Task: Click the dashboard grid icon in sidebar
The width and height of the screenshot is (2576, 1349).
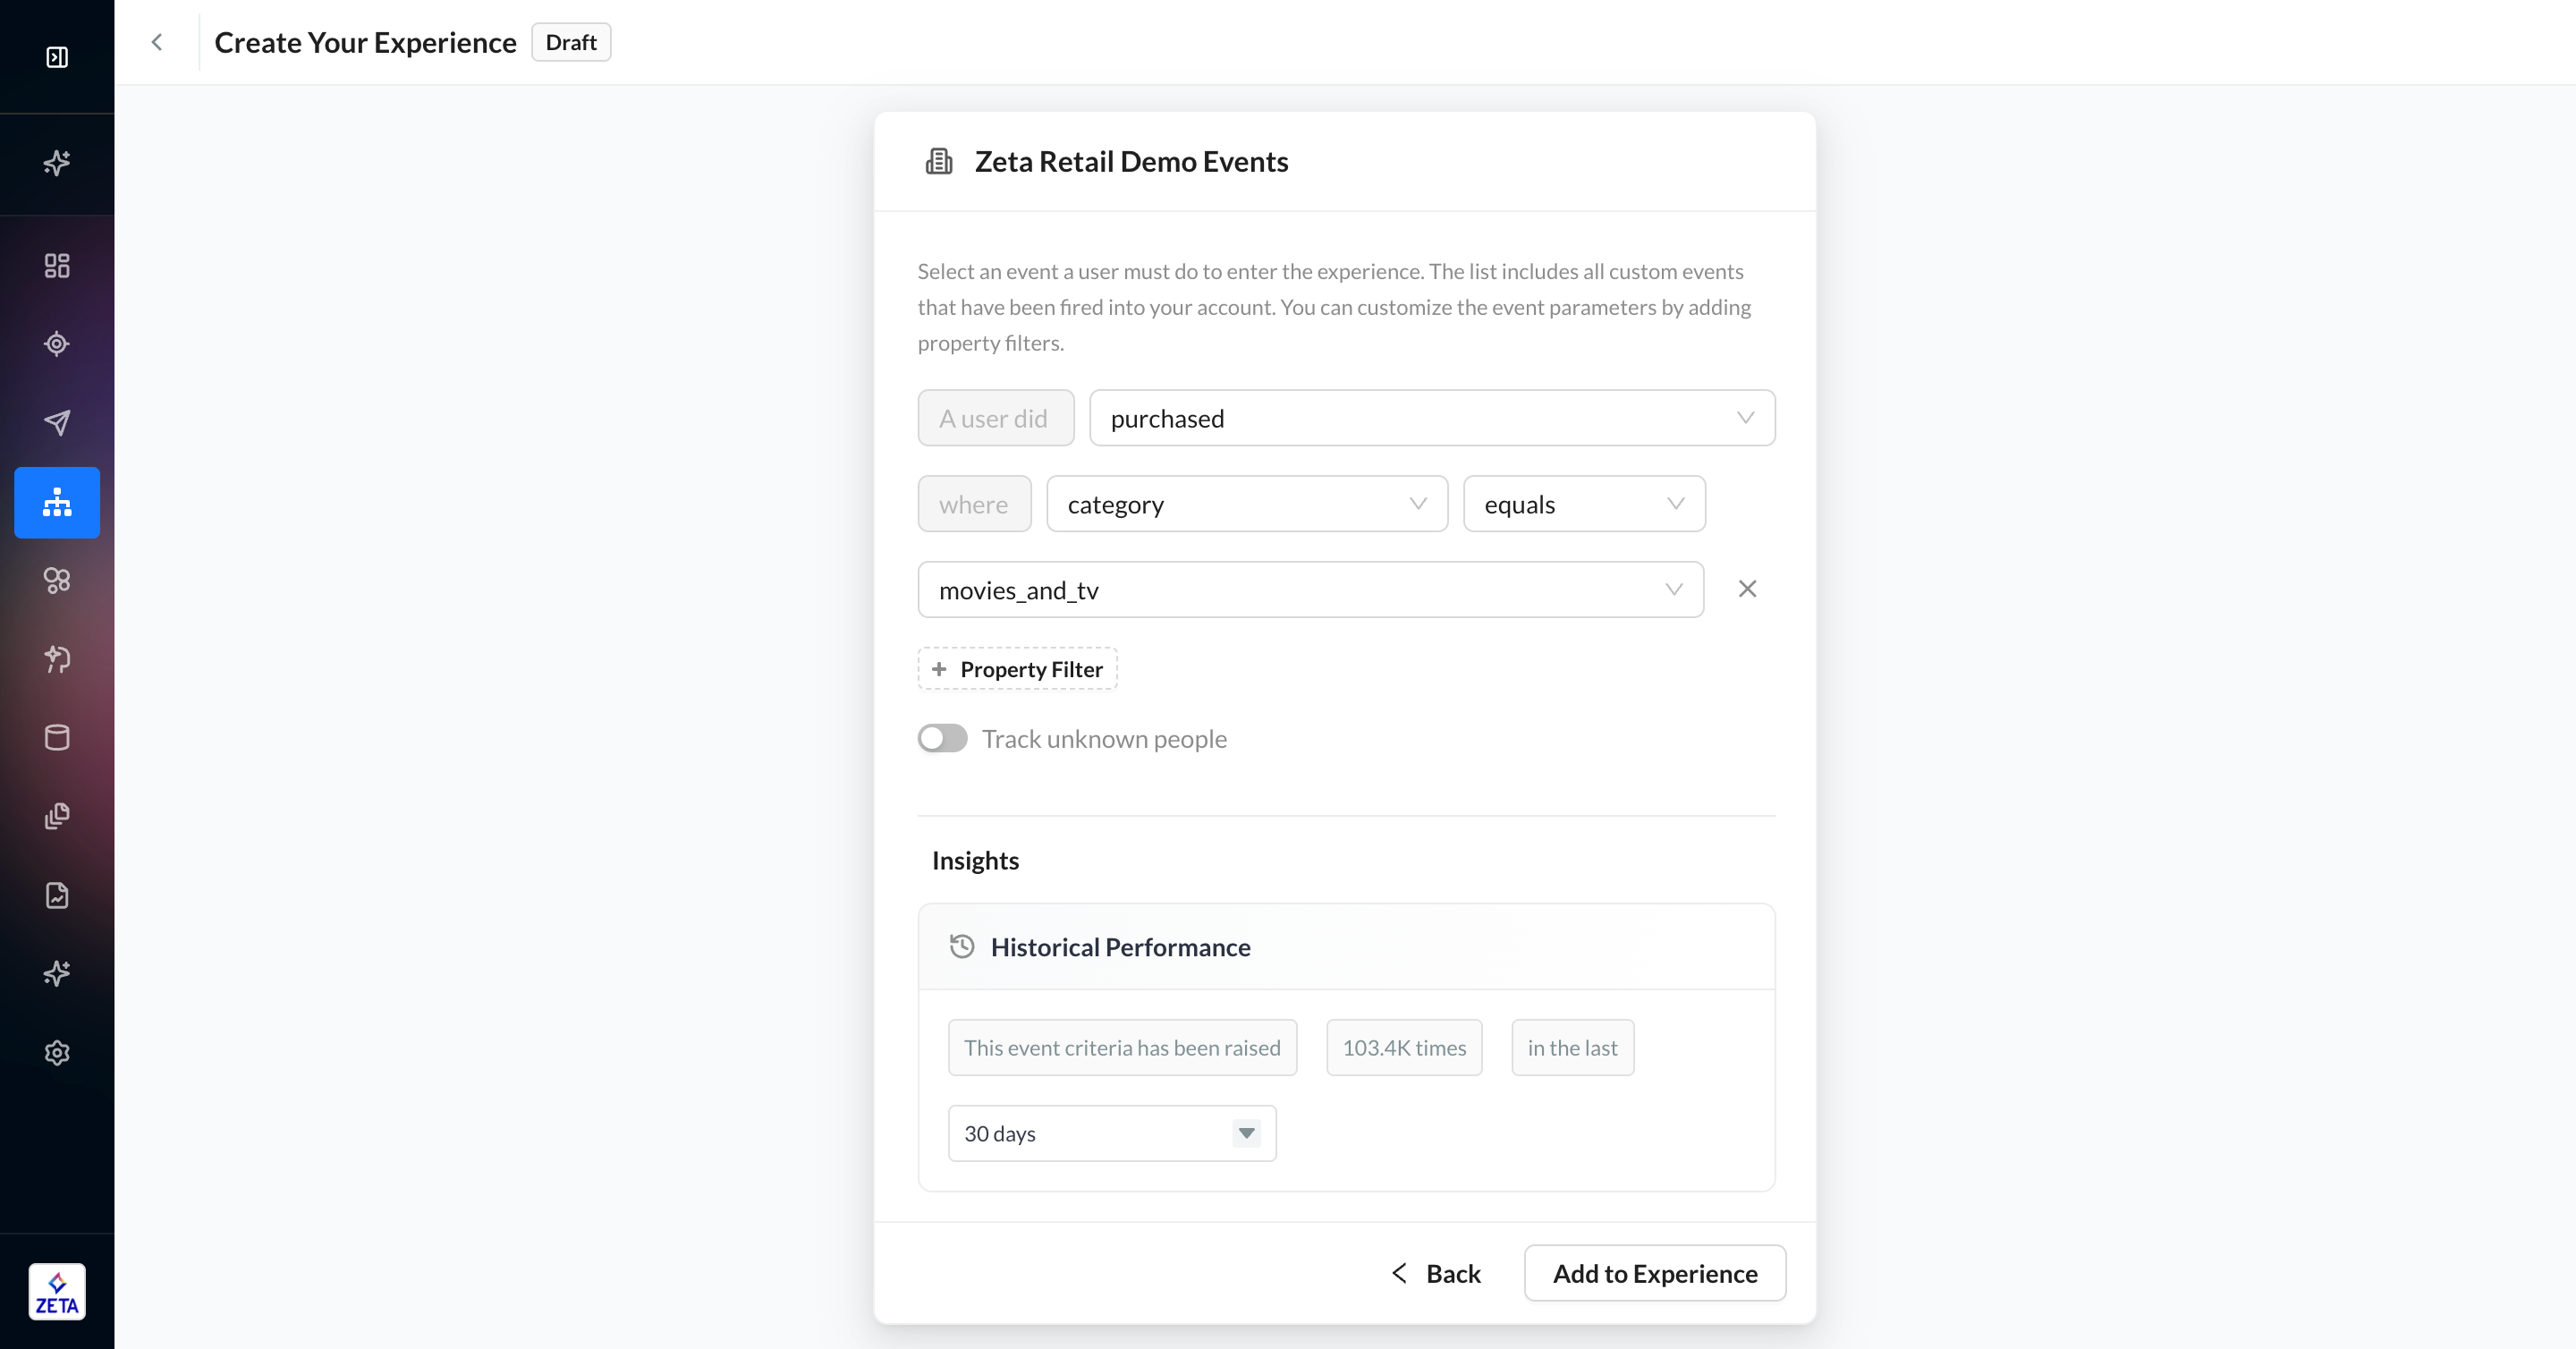Action: tap(57, 265)
